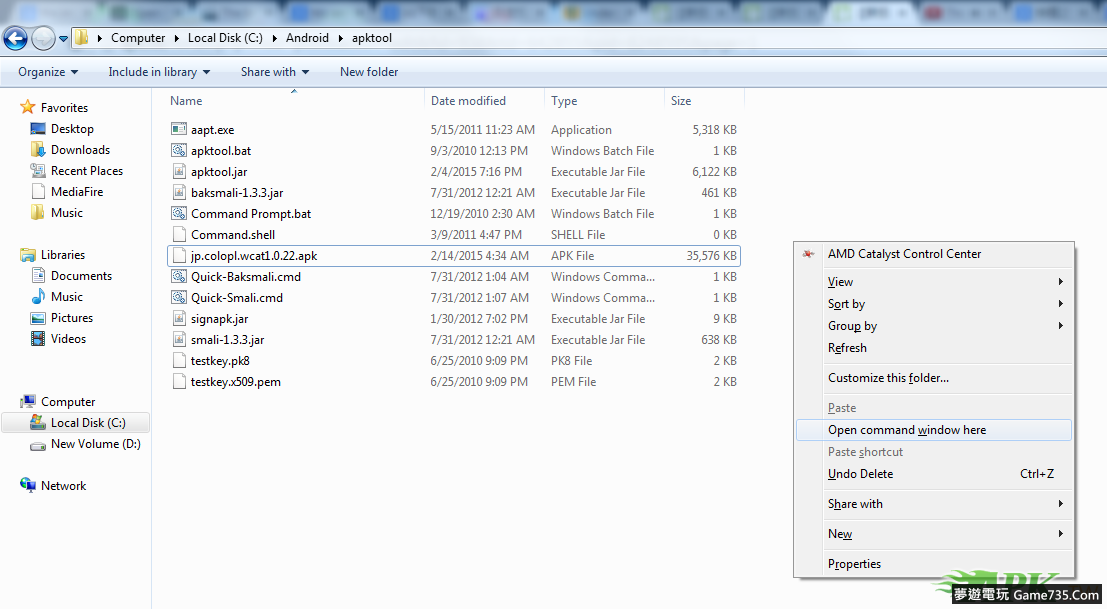Image resolution: width=1107 pixels, height=609 pixels.
Task: Sort files by Date modified column
Action: click(x=468, y=101)
